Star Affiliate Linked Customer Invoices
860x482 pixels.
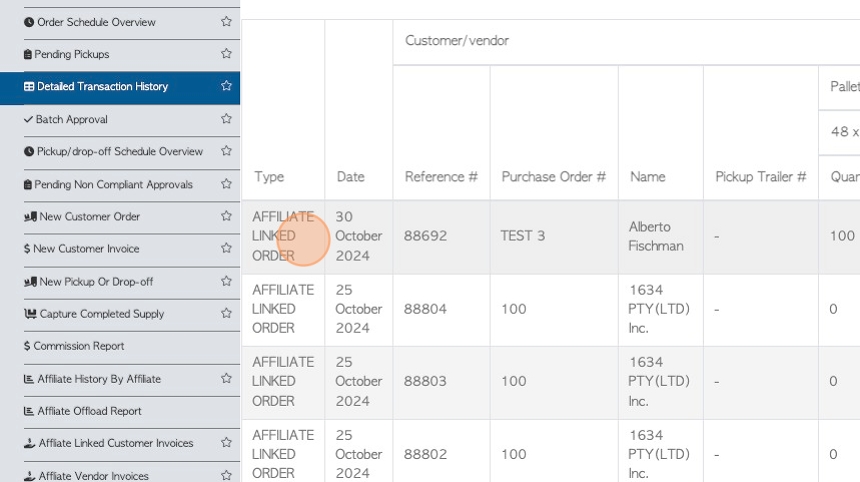tap(226, 443)
